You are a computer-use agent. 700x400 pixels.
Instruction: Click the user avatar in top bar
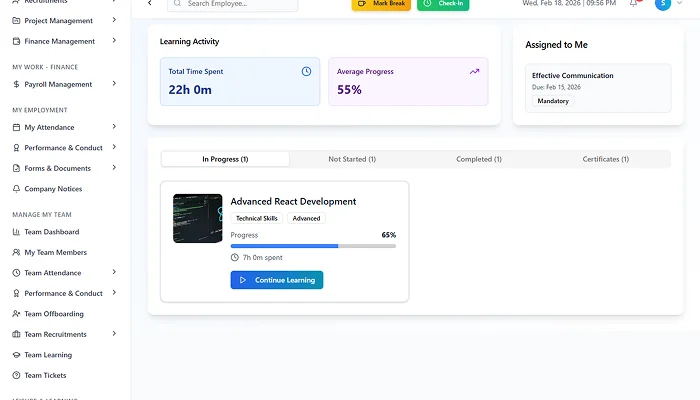[x=663, y=4]
